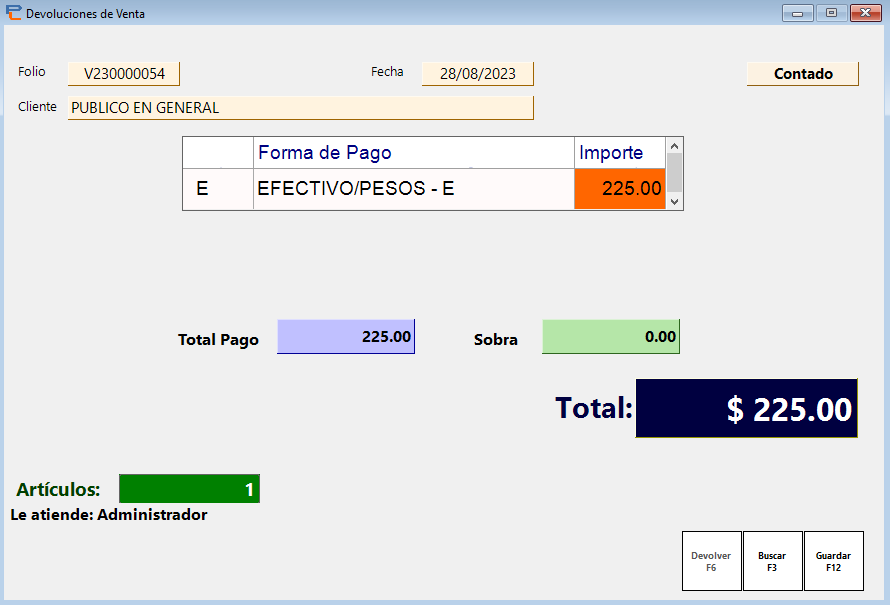Click the Contado payment type button
The image size is (890, 605).
tap(803, 74)
